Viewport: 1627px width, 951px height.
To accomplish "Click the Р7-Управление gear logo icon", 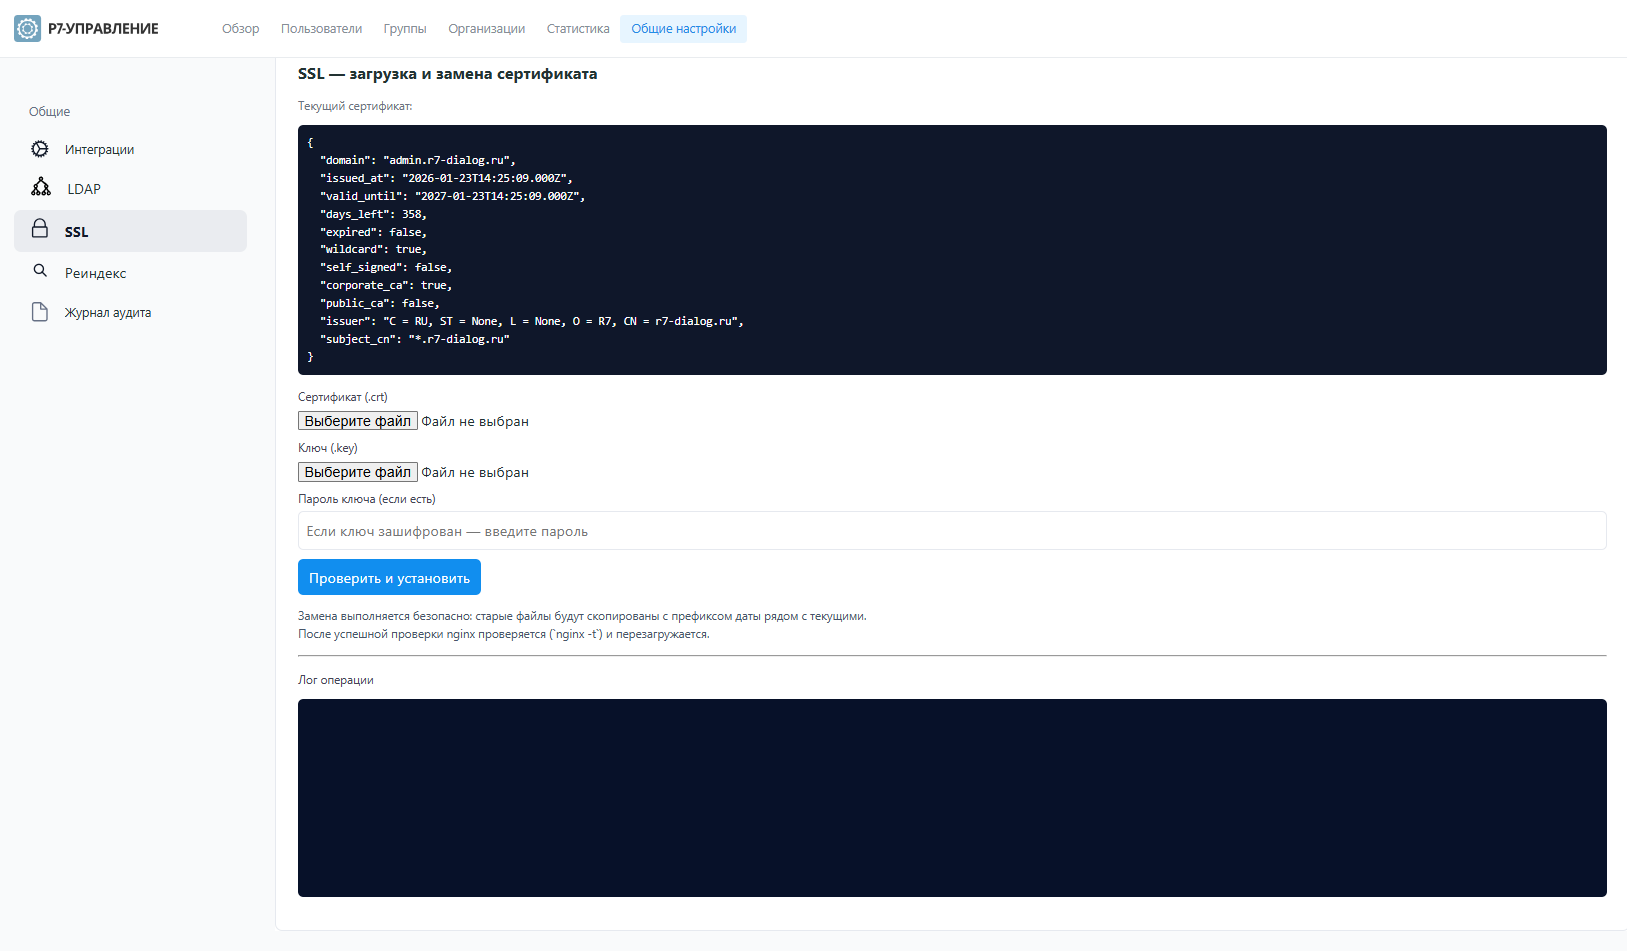I will point(28,29).
